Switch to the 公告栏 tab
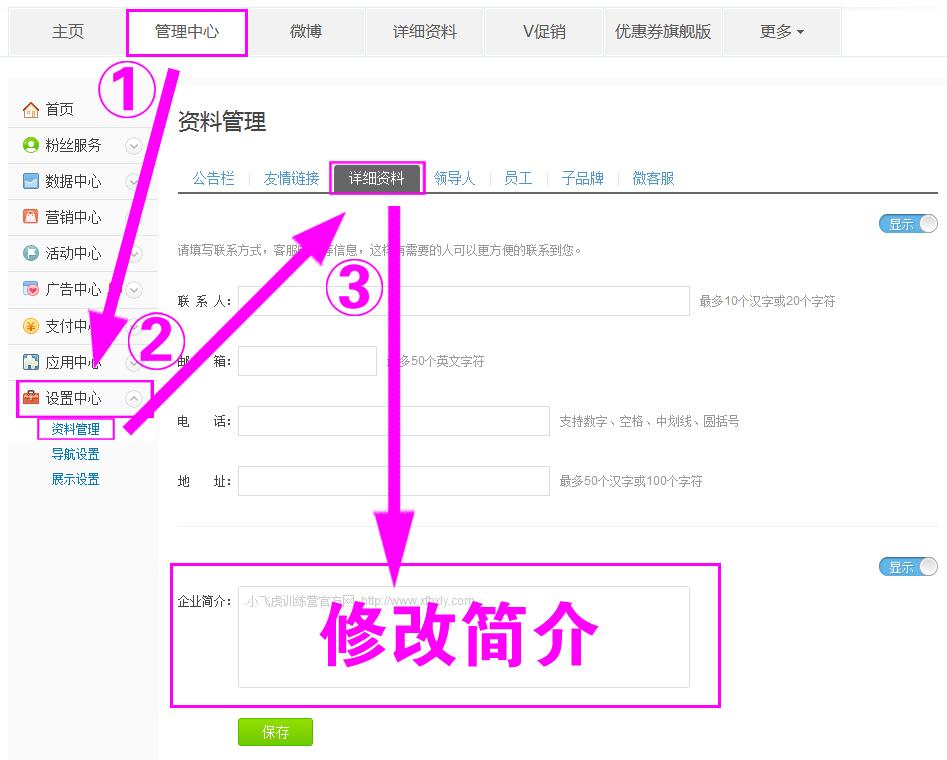947x760 pixels. tap(213, 178)
